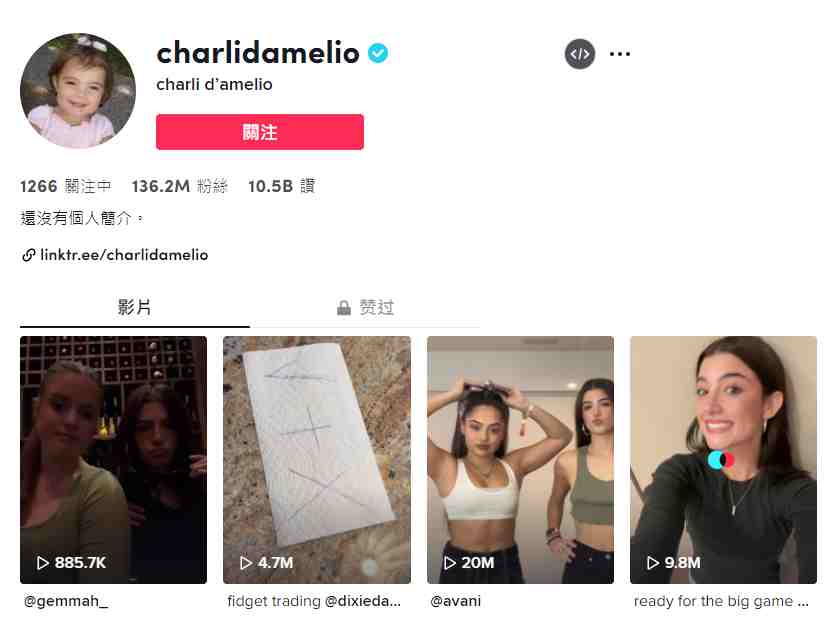Click the embed code icon
Viewport: 832px width, 621px height.
(579, 54)
